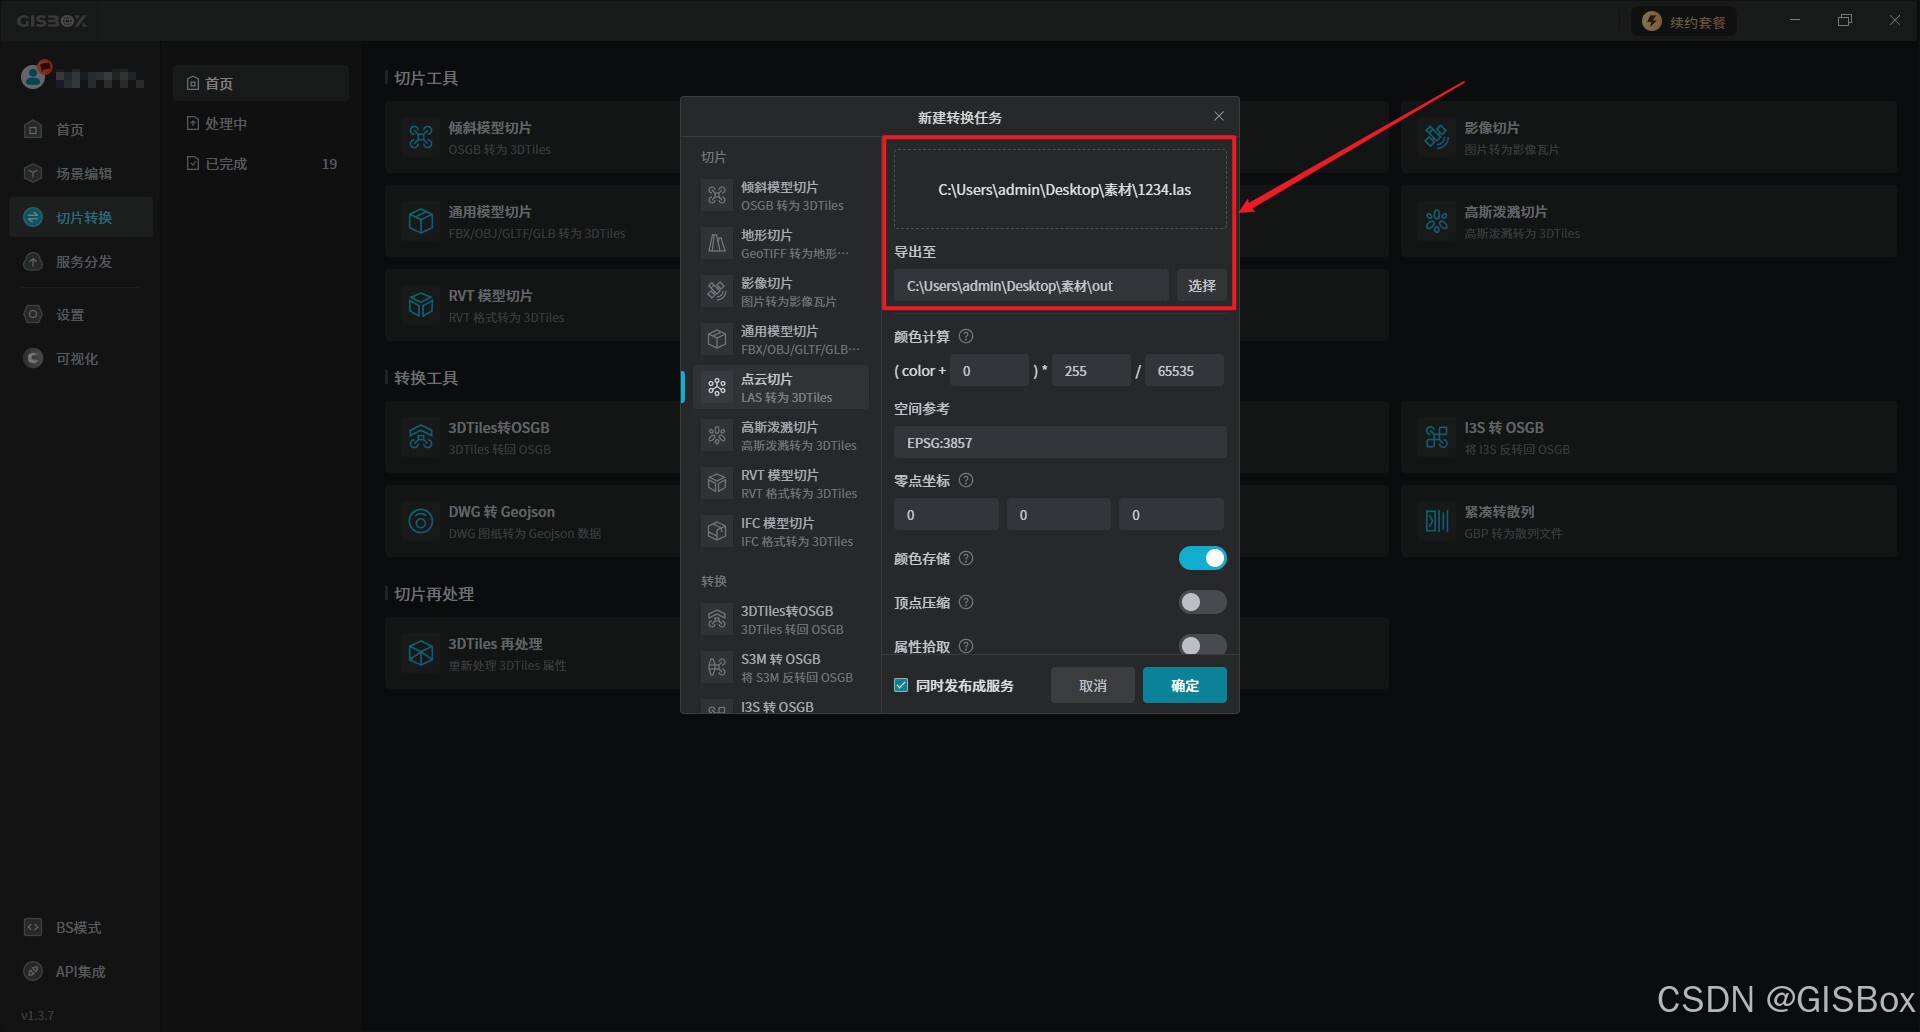This screenshot has height=1032, width=1920.
Task: Click the 设置 settings sidebar icon
Action: (x=33, y=314)
